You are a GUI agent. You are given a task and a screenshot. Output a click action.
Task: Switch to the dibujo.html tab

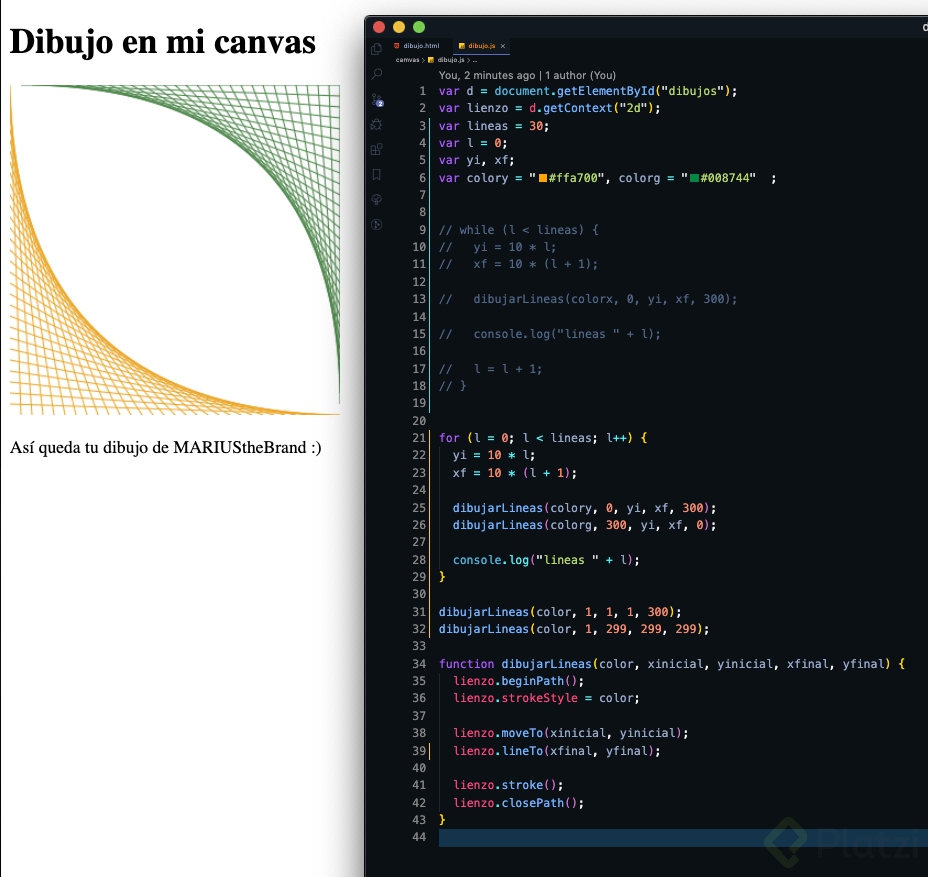click(x=417, y=46)
